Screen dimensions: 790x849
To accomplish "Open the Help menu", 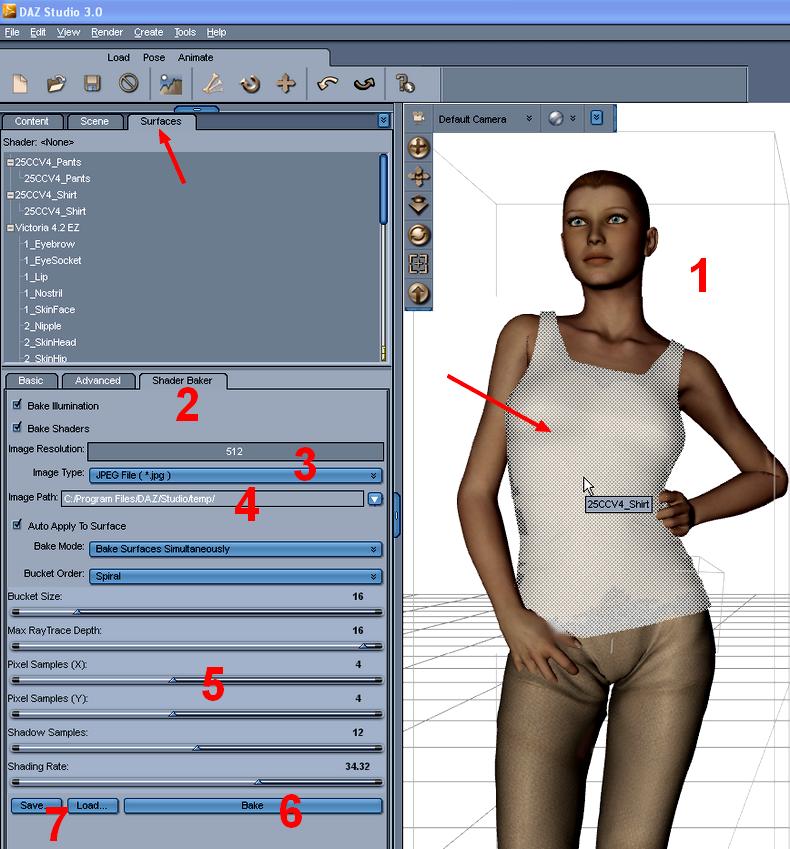I will point(216,32).
